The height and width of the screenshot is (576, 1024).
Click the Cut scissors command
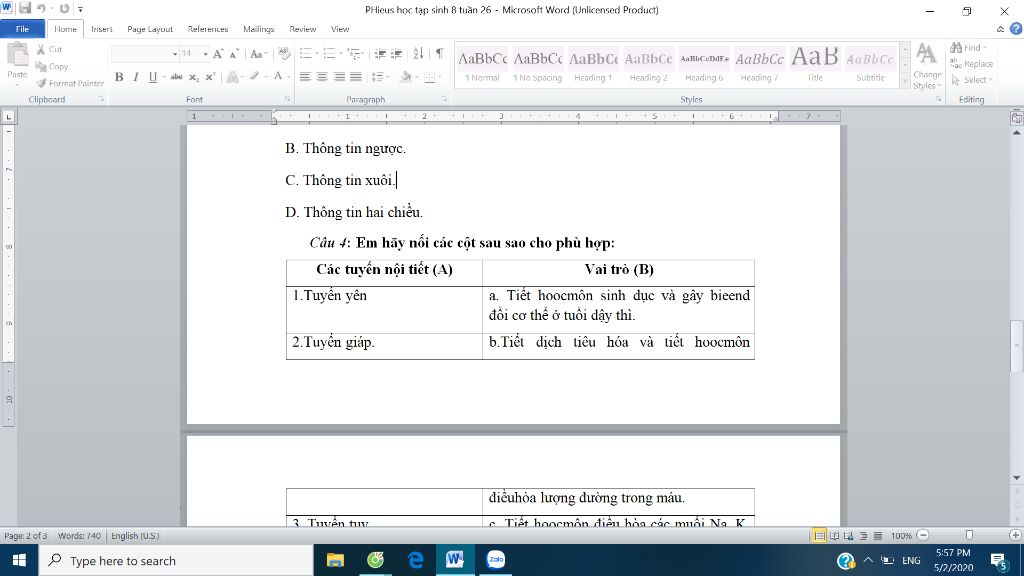pyautogui.click(x=49, y=50)
